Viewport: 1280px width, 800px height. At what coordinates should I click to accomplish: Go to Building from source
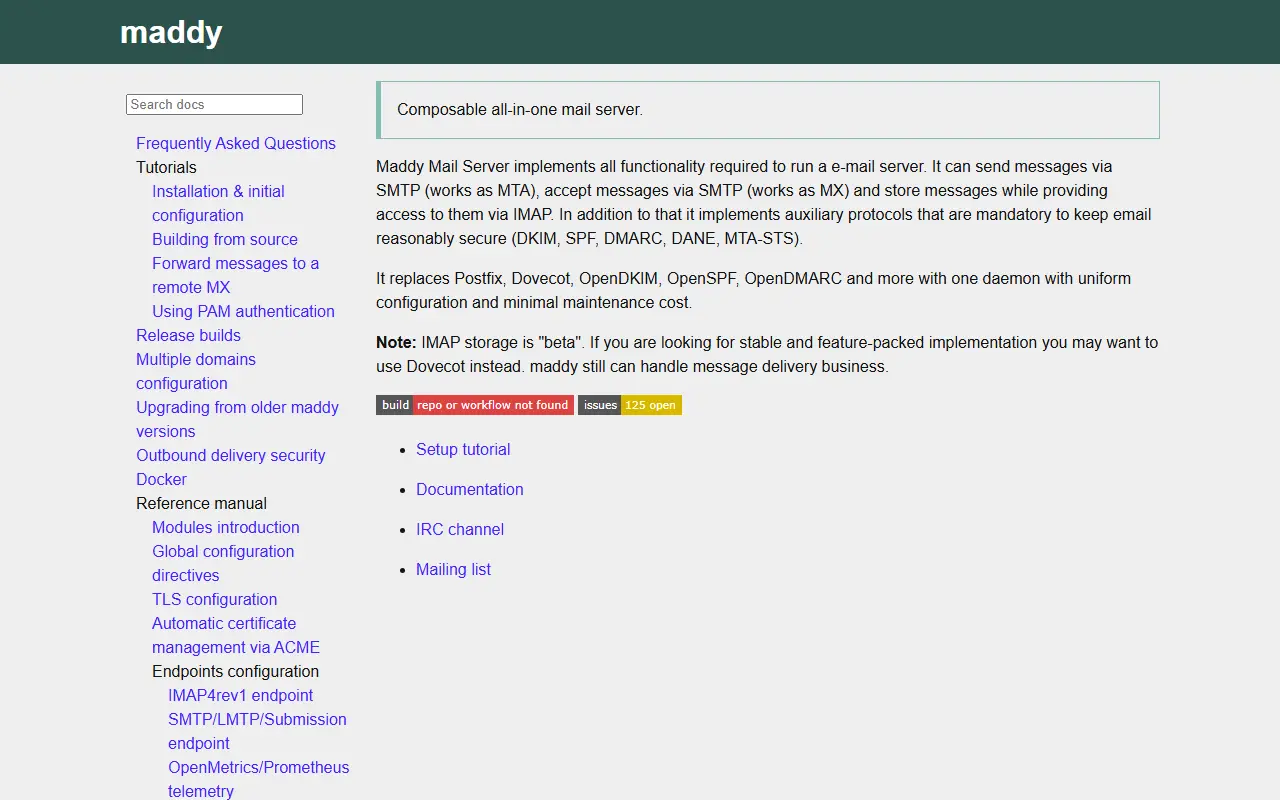coord(225,239)
